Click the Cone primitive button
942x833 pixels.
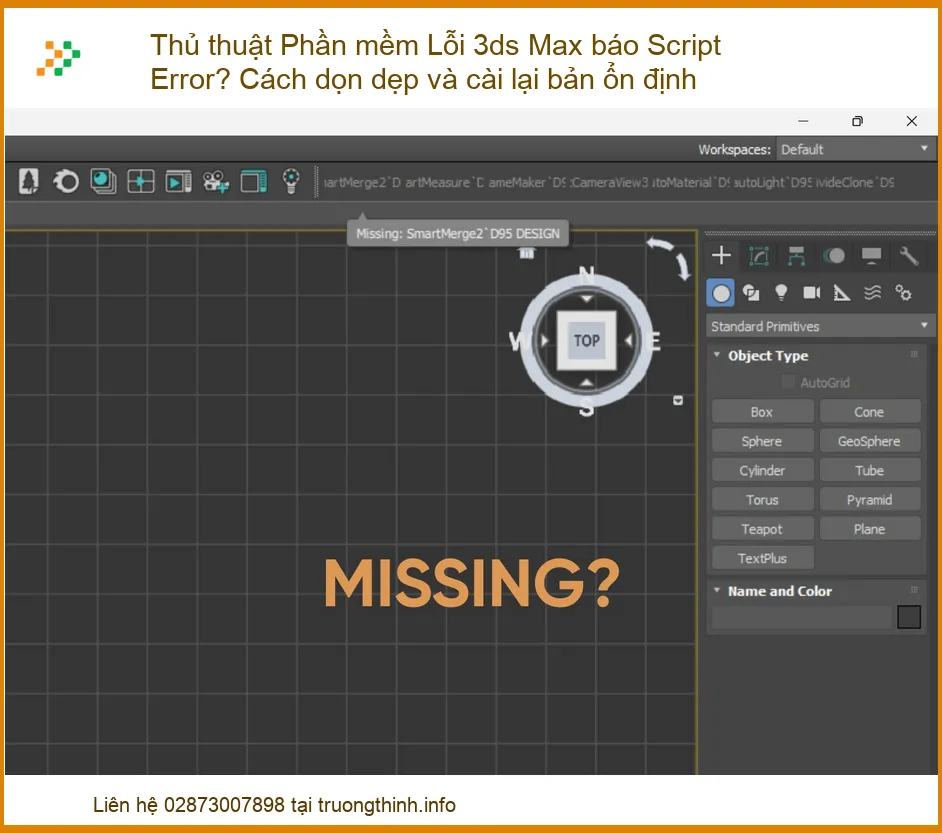870,412
